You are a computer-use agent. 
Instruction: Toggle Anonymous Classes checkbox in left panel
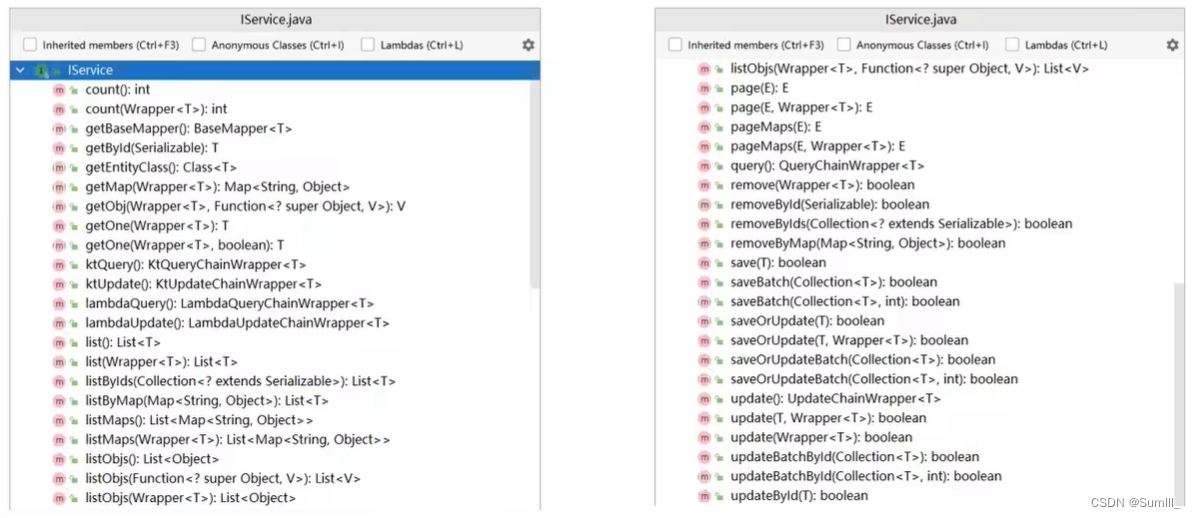pyautogui.click(x=199, y=45)
